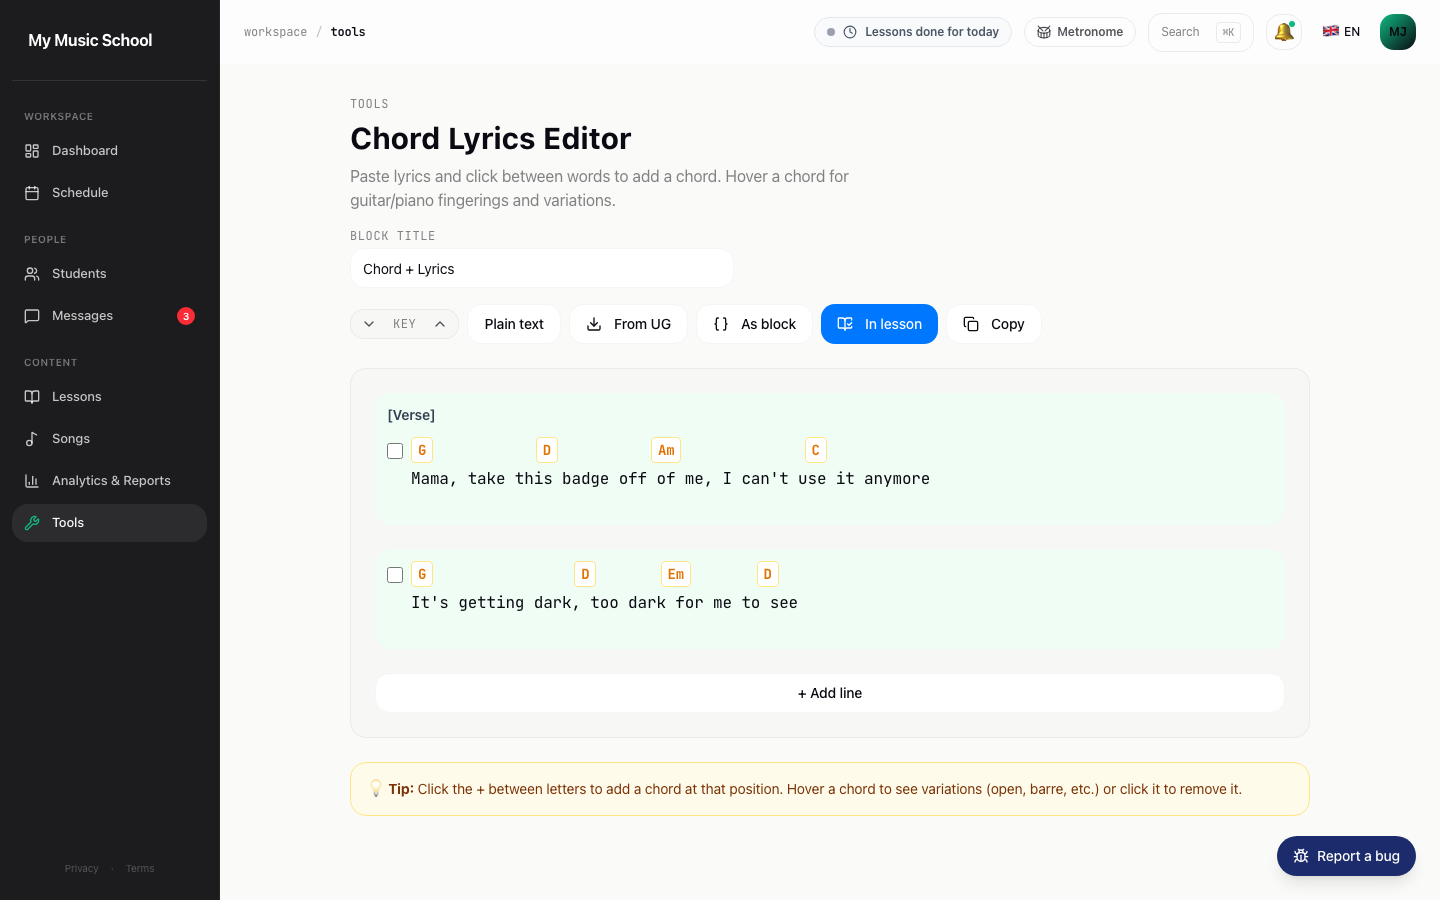
Task: Click the tools breadcrumb
Action: point(348,32)
